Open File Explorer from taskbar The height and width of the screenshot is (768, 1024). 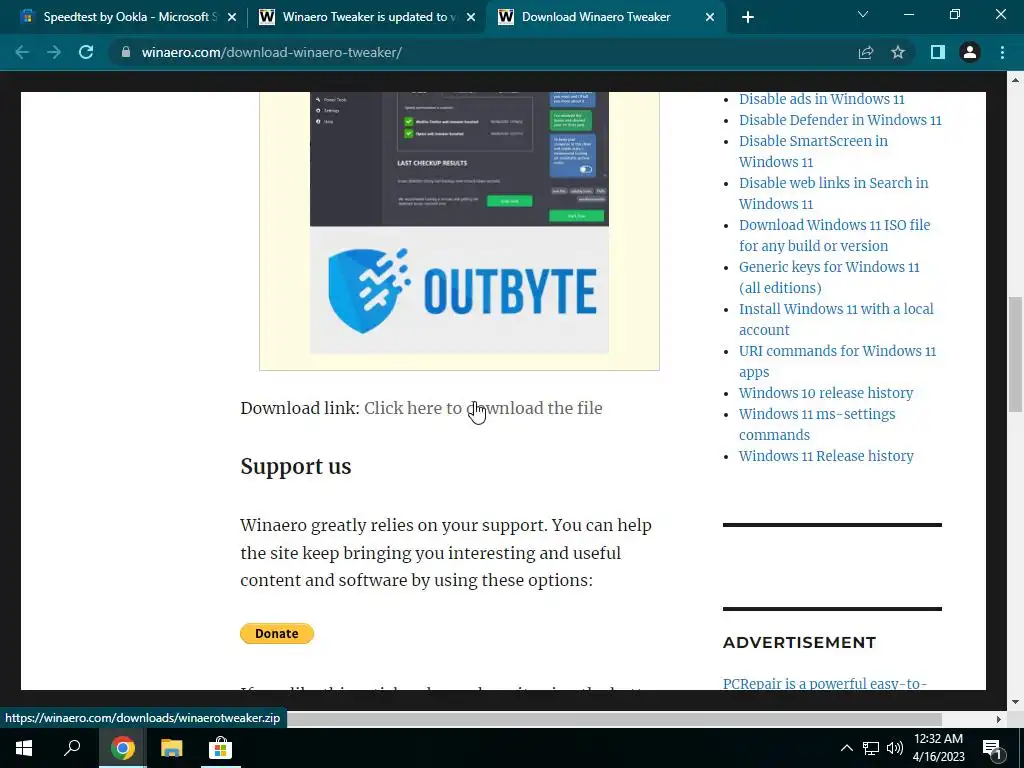pyautogui.click(x=172, y=748)
